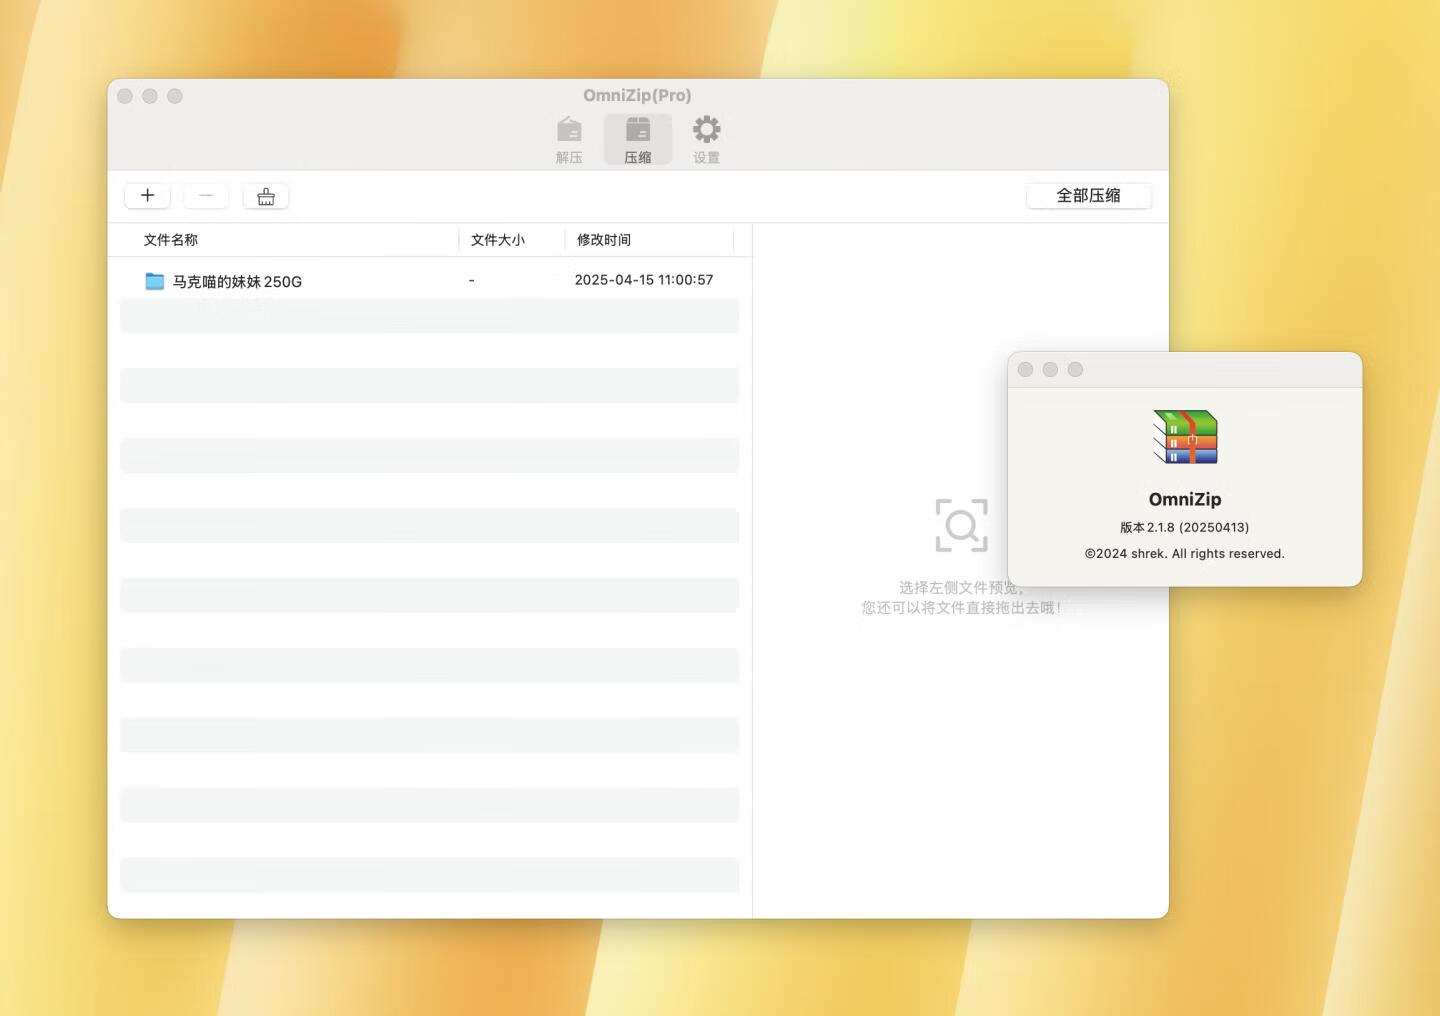Image resolution: width=1440 pixels, height=1016 pixels.
Task: Select the 马克喵的妹妹 250G folder row
Action: click(430, 281)
